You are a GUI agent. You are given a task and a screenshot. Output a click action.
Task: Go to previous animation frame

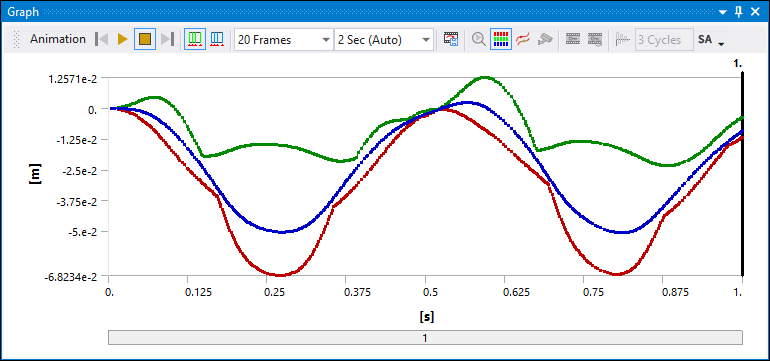point(102,39)
